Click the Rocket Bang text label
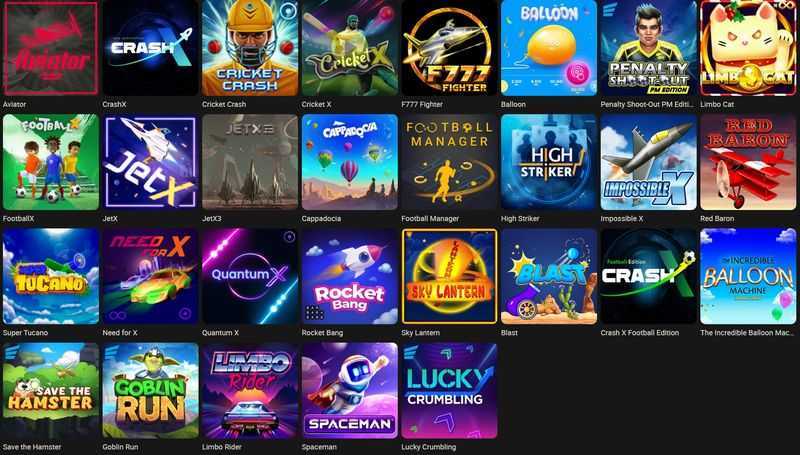The height and width of the screenshot is (455, 800). (x=322, y=333)
